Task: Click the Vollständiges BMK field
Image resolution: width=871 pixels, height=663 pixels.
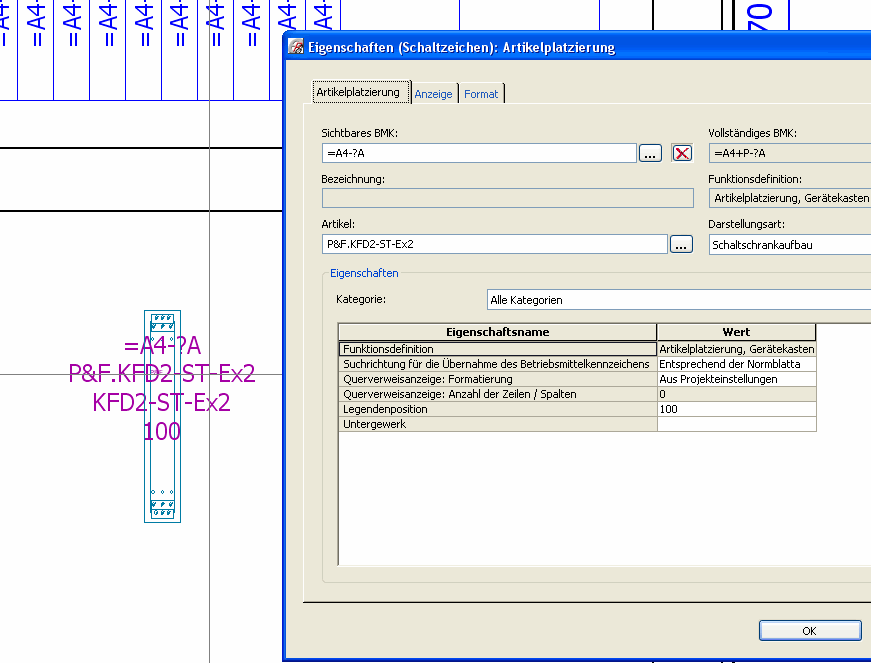Action: 789,153
